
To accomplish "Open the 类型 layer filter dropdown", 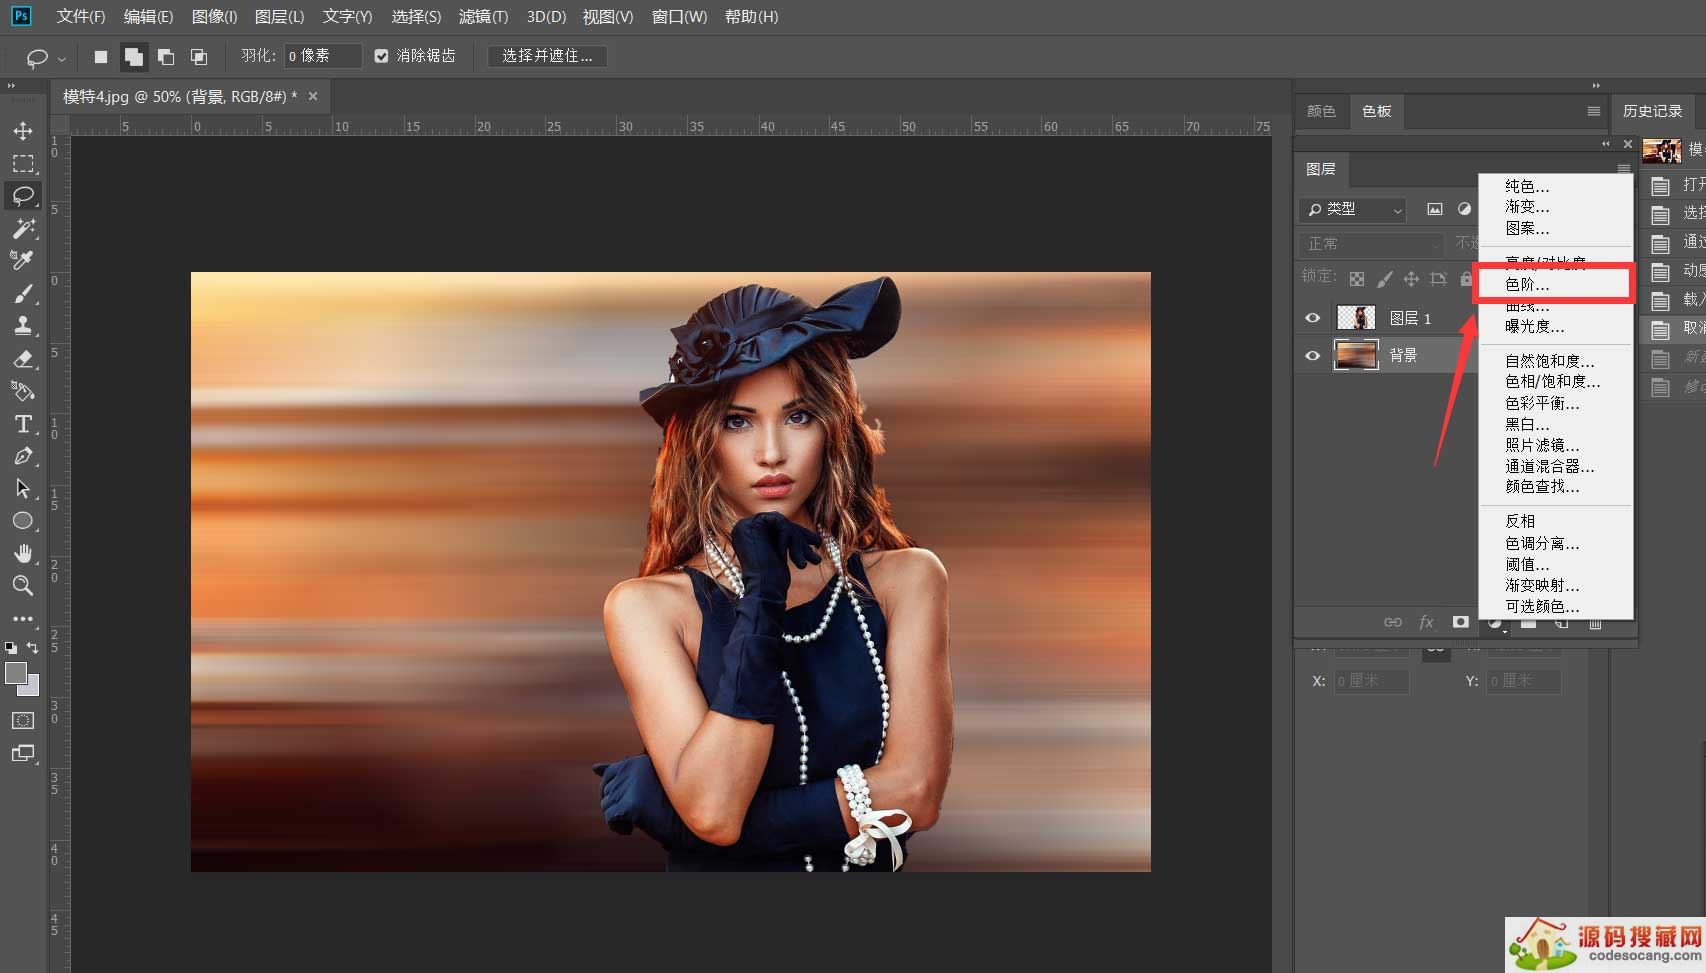I will (1353, 209).
